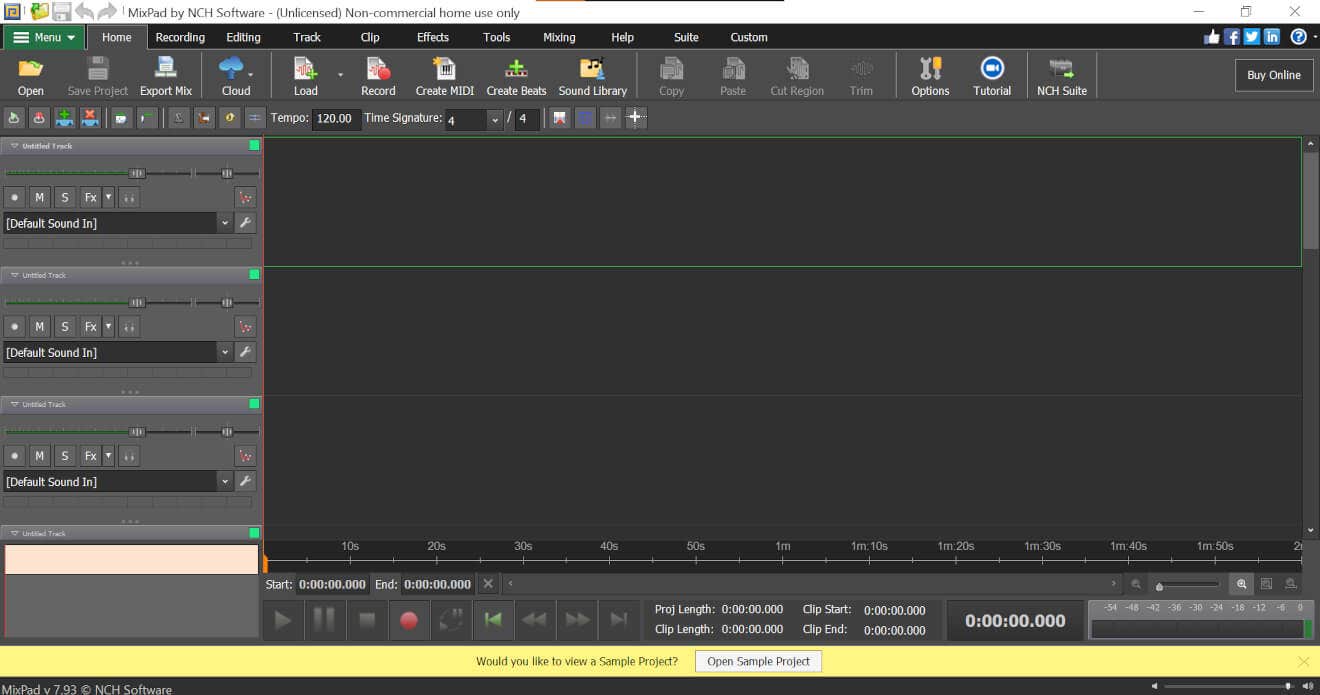
Task: Open the Sound Library
Action: [x=592, y=76]
